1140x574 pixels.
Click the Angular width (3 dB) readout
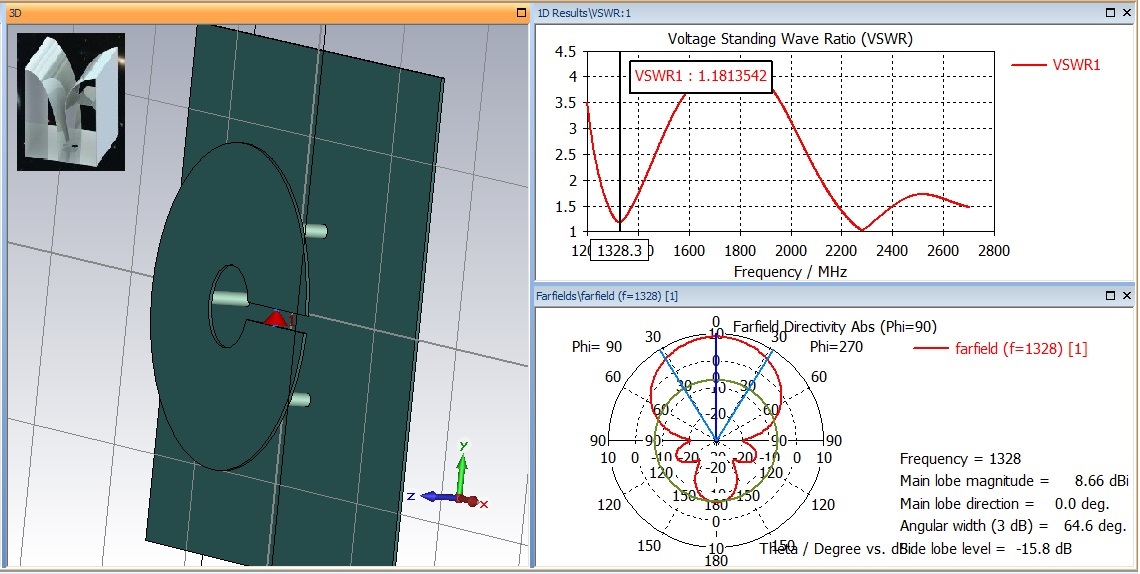[1013, 526]
